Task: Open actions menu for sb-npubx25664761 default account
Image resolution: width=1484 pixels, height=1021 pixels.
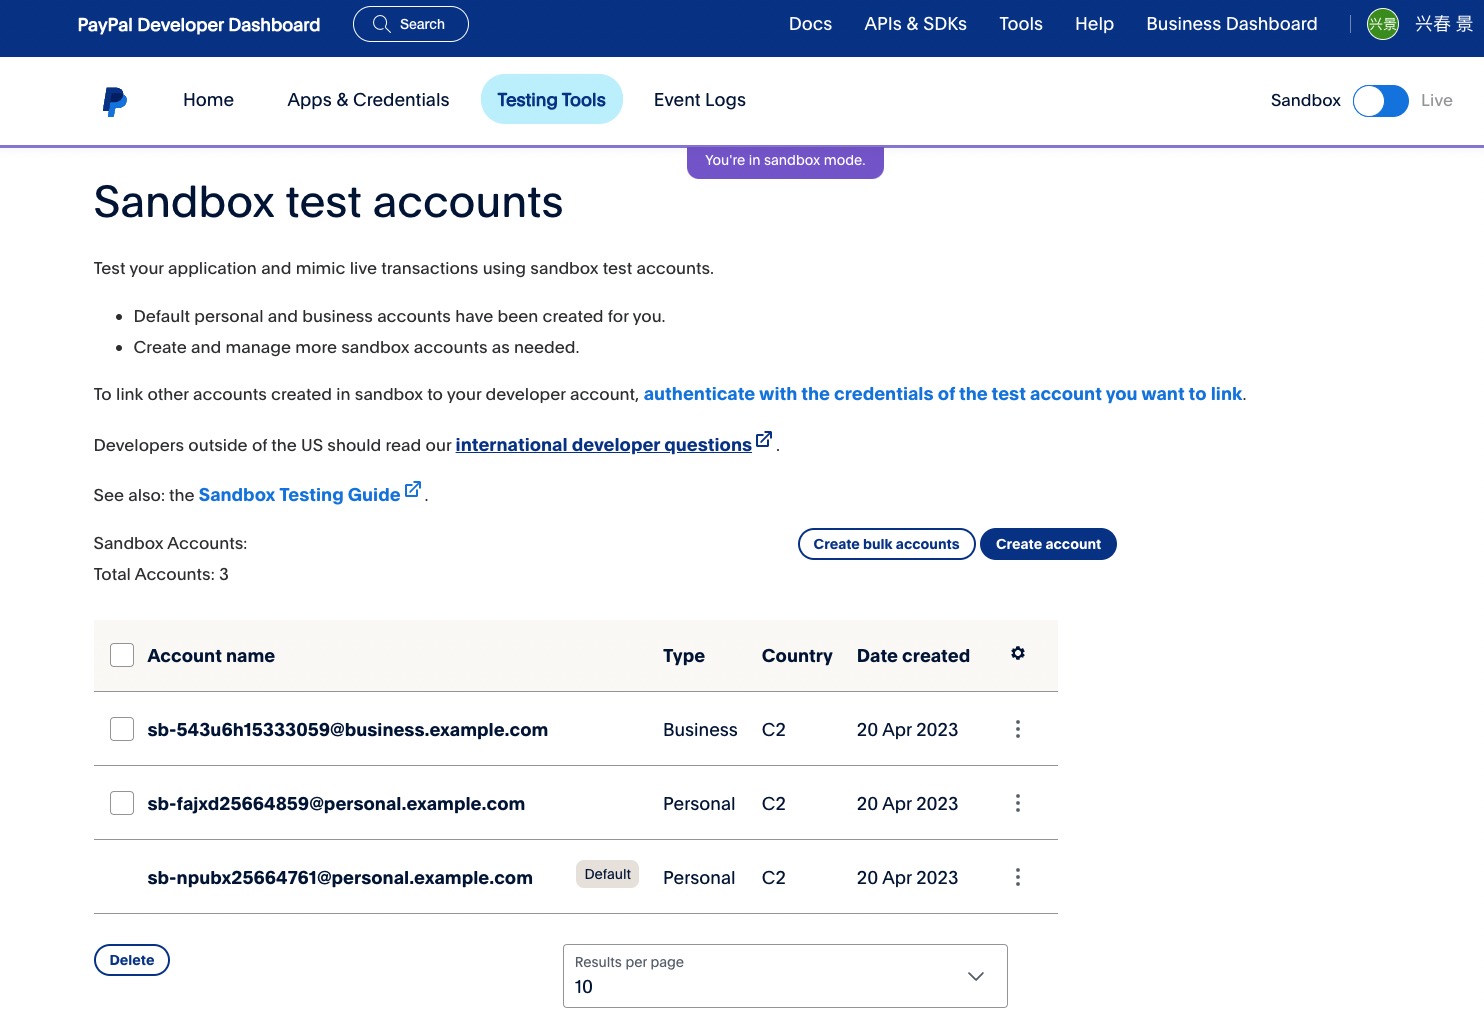Action: [x=1018, y=877]
